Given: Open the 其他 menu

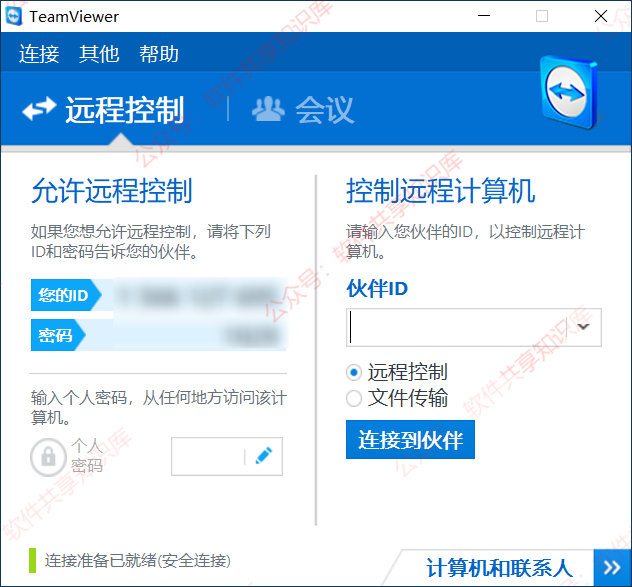Looking at the screenshot, I should click(99, 54).
